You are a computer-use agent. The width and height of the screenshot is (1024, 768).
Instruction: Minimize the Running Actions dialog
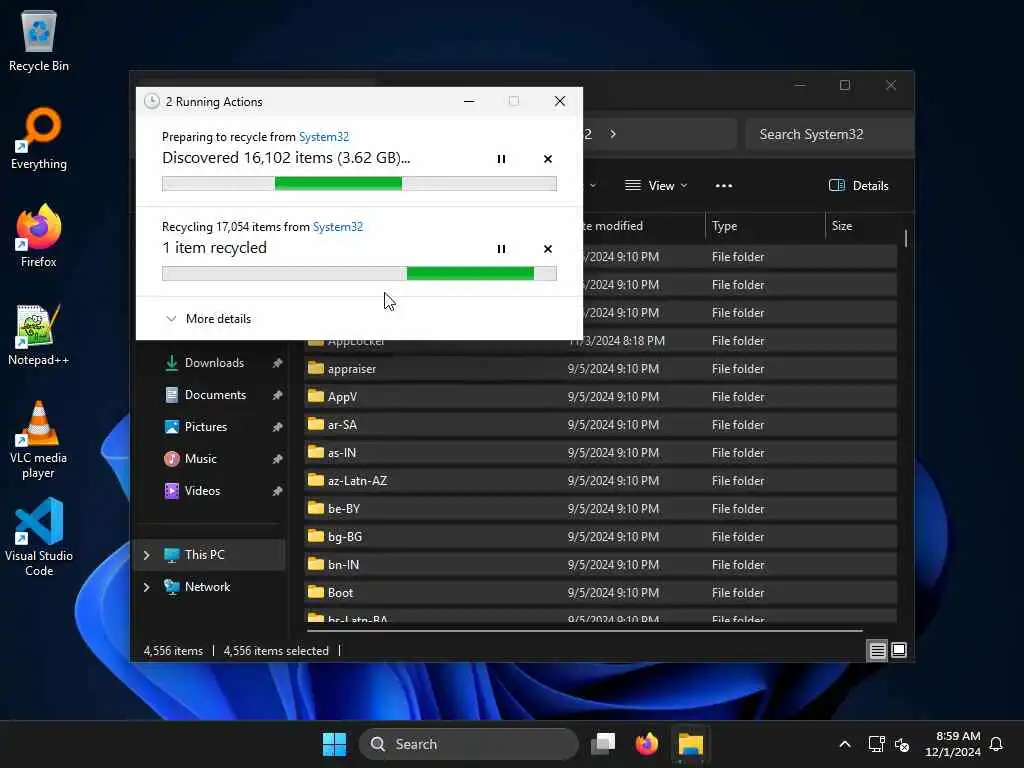(x=469, y=101)
